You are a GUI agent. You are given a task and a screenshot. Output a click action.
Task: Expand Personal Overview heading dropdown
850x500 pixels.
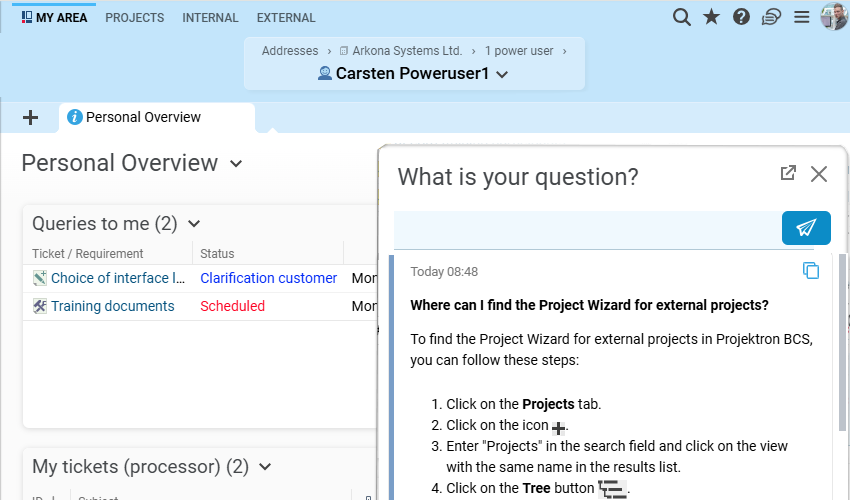(236, 163)
